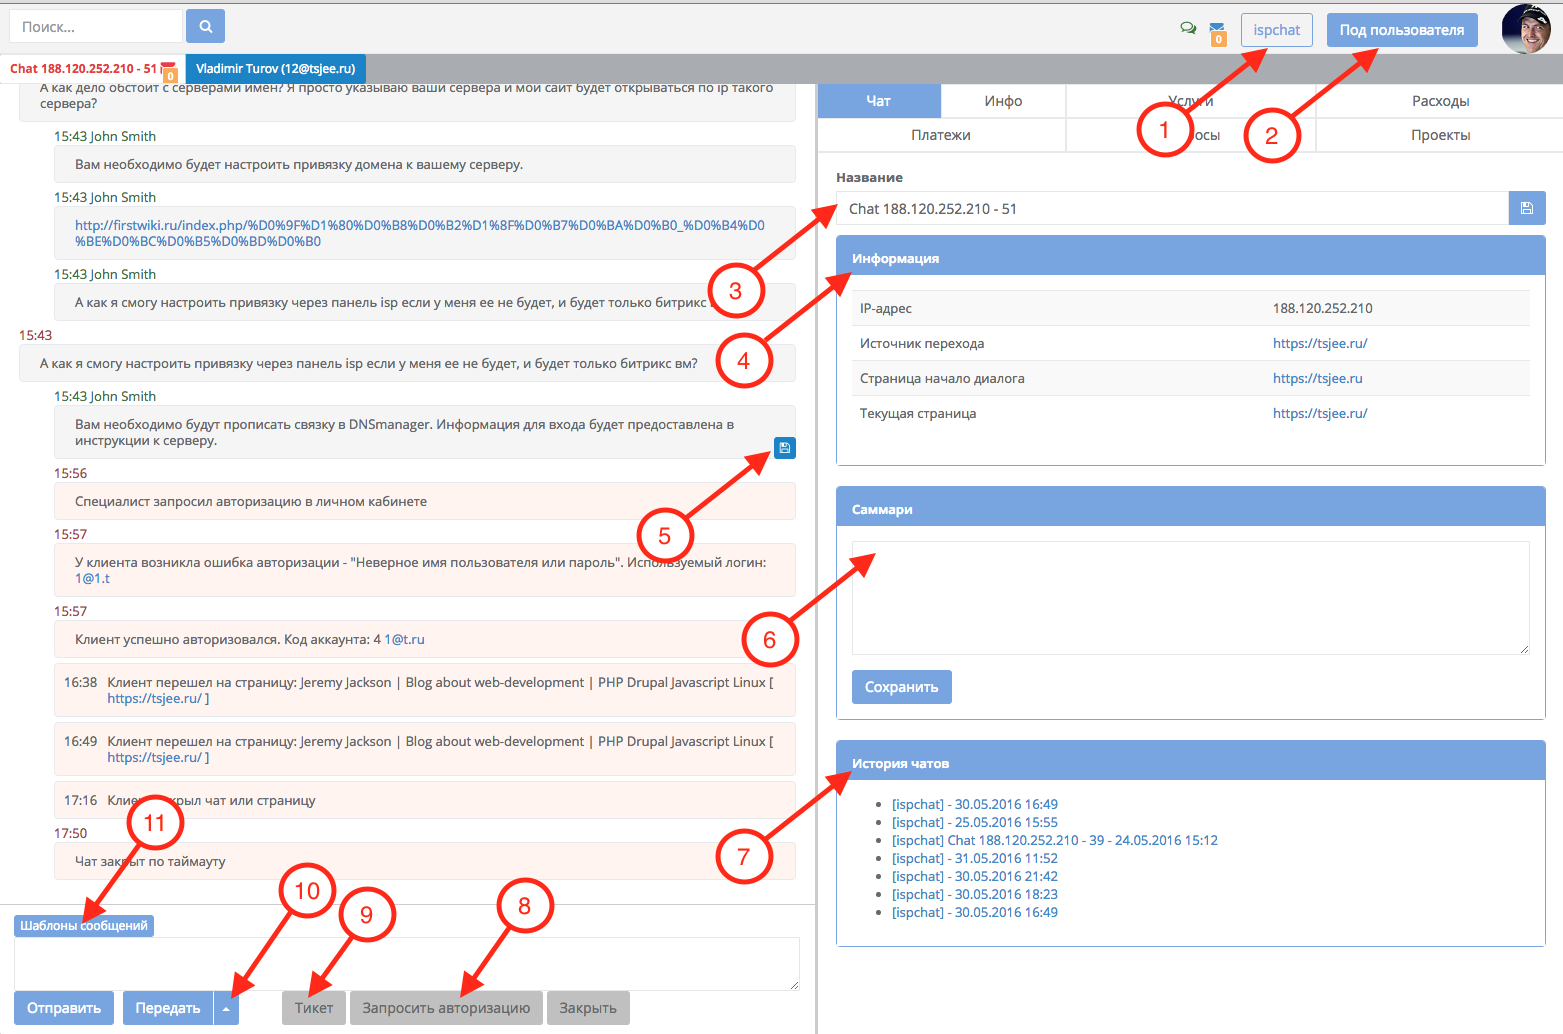Open history chat from 25.05.2016 15:55

tap(975, 822)
